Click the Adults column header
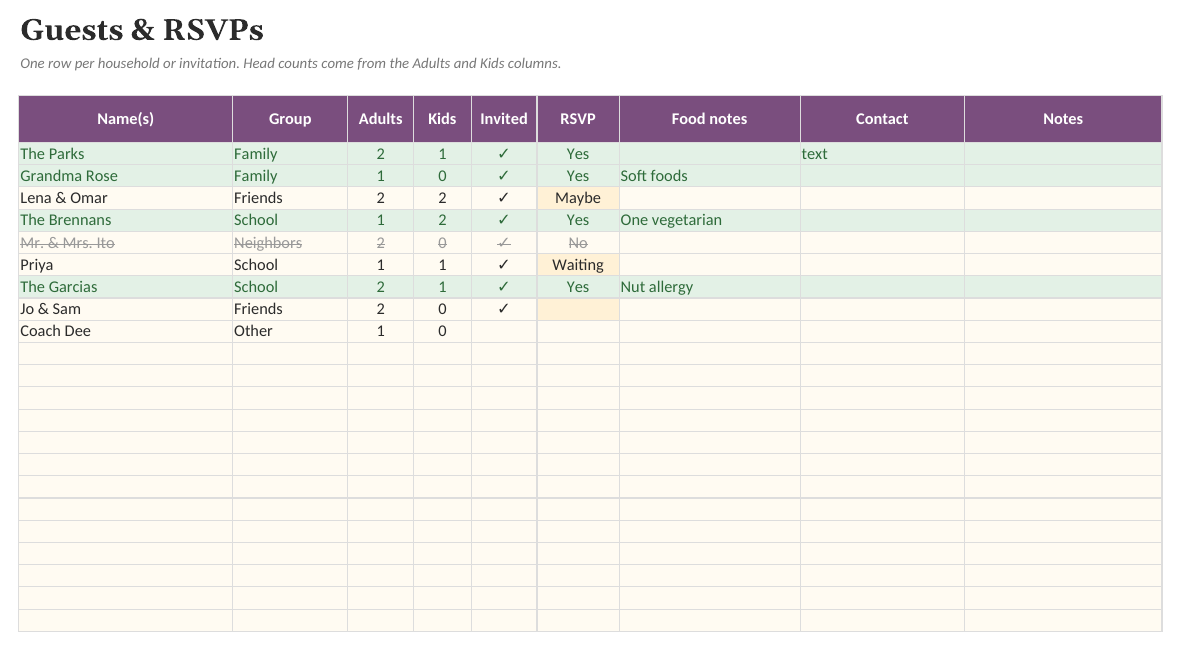 tap(380, 119)
